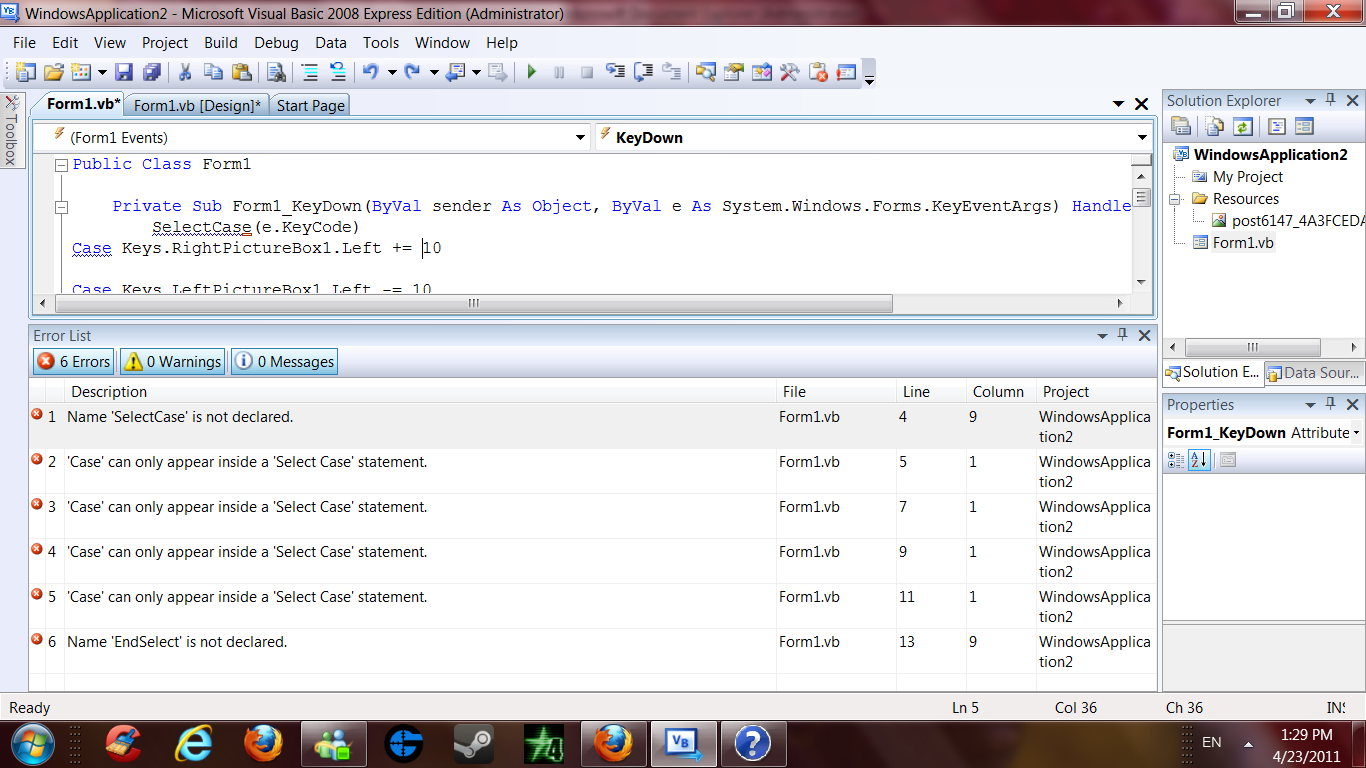Save Form1.vb with the floppy icon
The image size is (1366, 768).
pos(124,72)
